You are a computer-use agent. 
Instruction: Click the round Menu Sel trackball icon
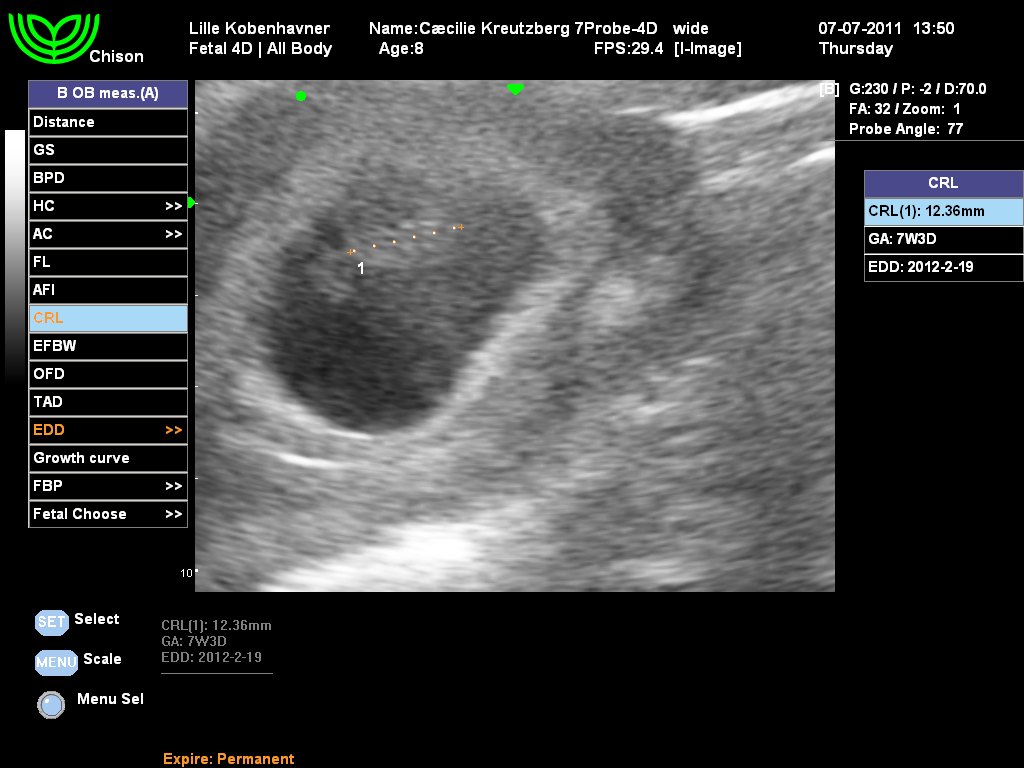point(51,704)
